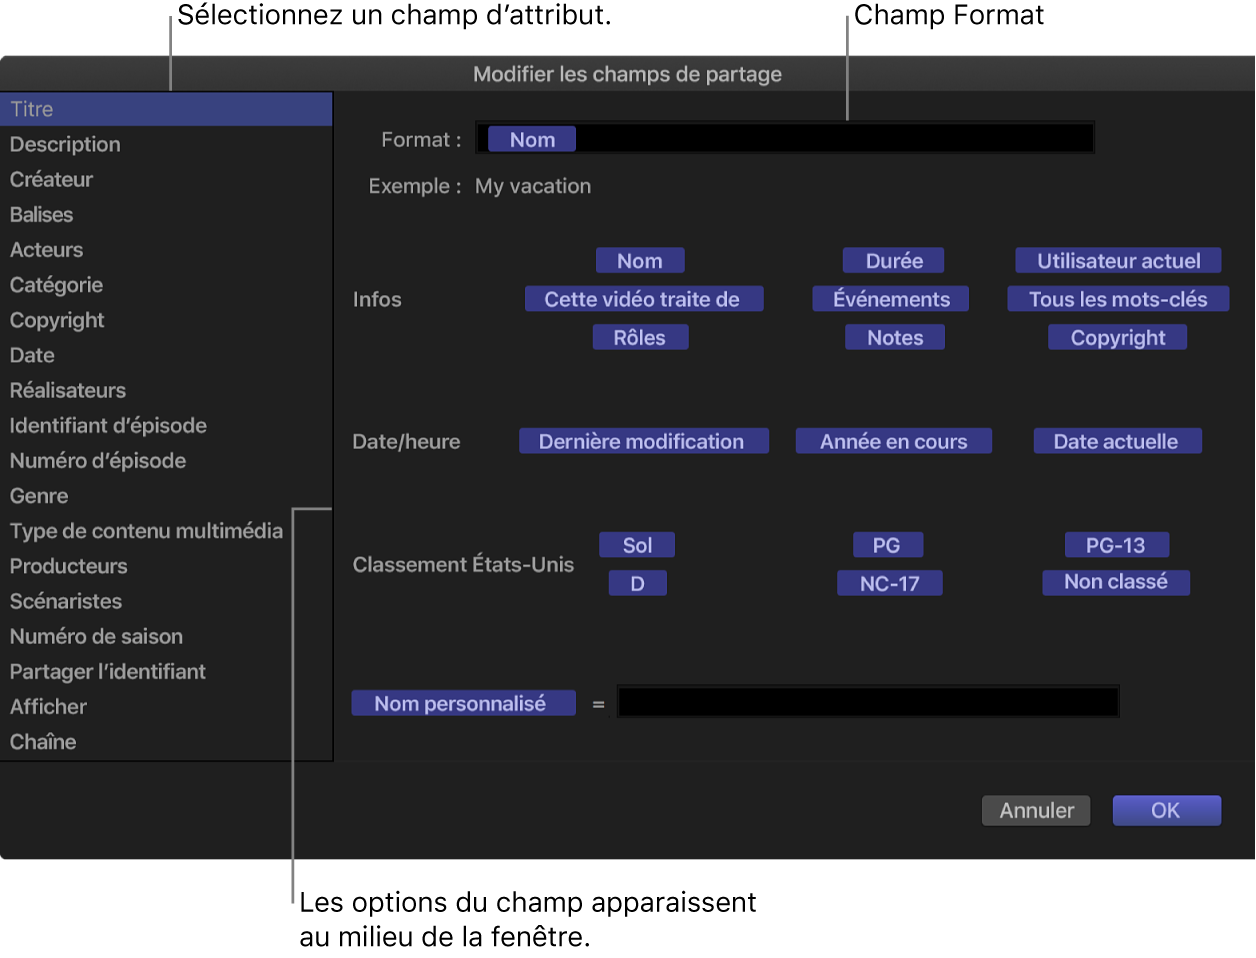Click the custom name text field
The image size is (1256, 958).
click(867, 702)
